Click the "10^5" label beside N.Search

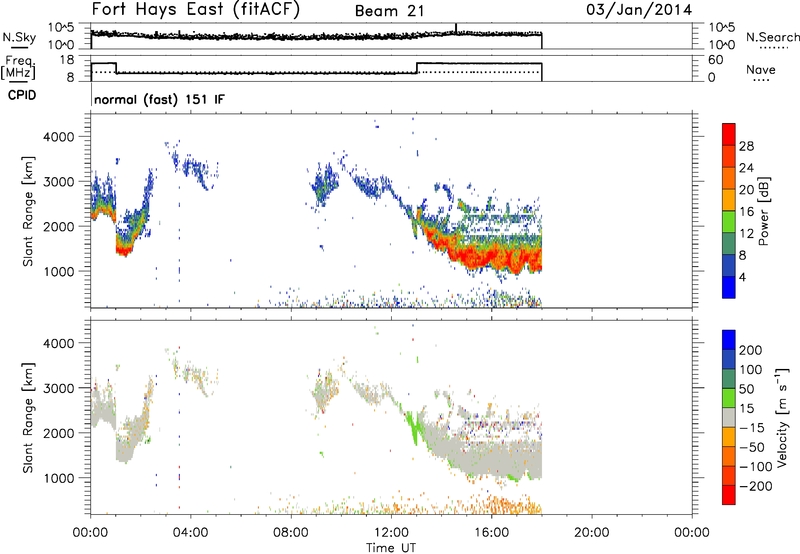pos(722,27)
